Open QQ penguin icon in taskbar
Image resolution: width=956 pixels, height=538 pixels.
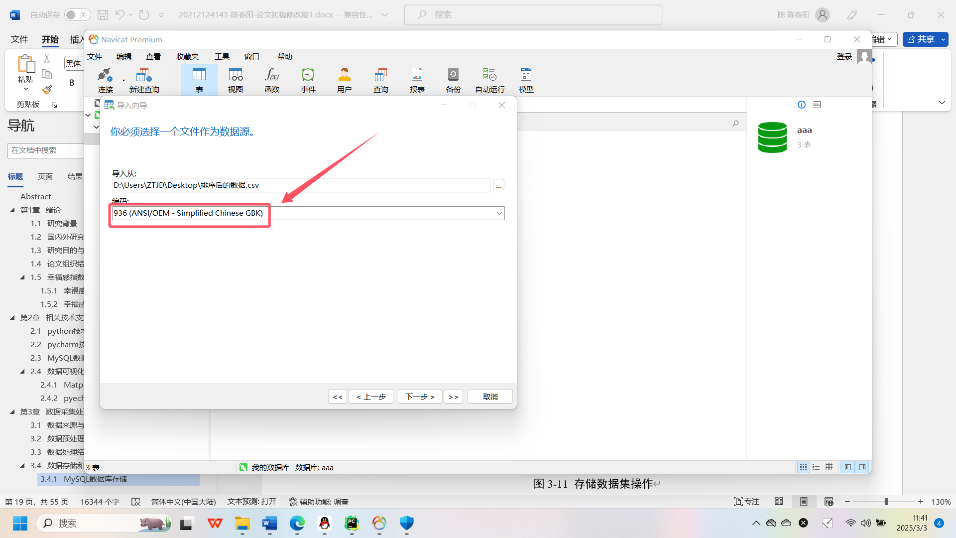click(324, 523)
